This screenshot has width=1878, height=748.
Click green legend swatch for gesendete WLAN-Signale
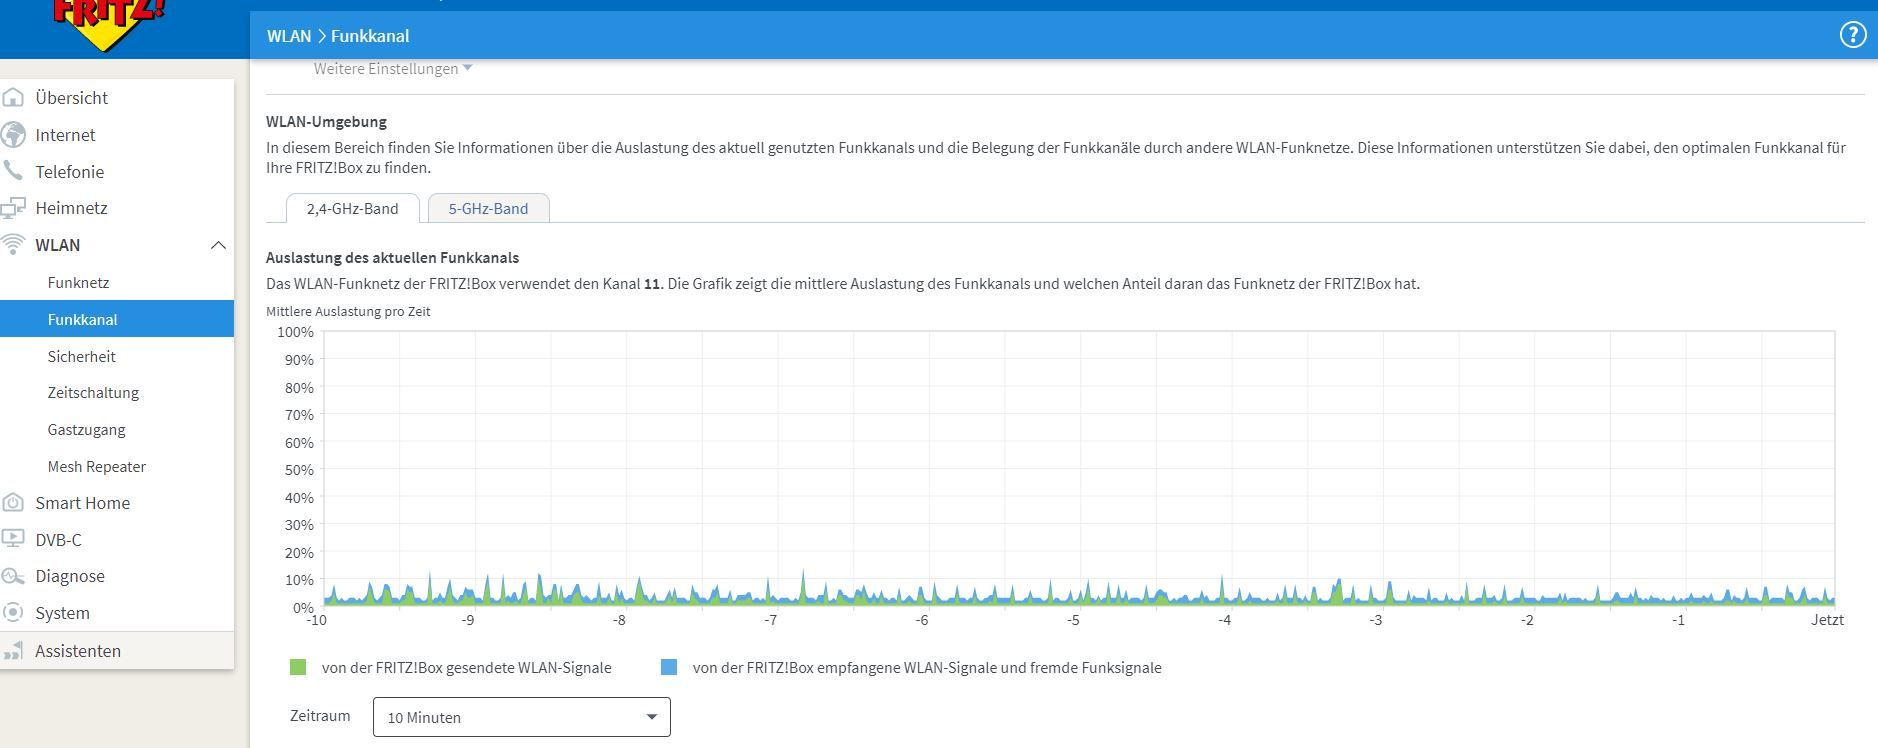pyautogui.click(x=297, y=667)
